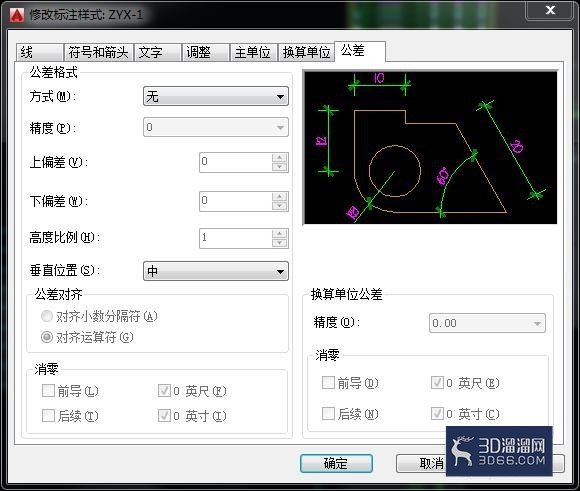The image size is (580, 491).
Task: Click the 取消 button
Action: [x=431, y=463]
